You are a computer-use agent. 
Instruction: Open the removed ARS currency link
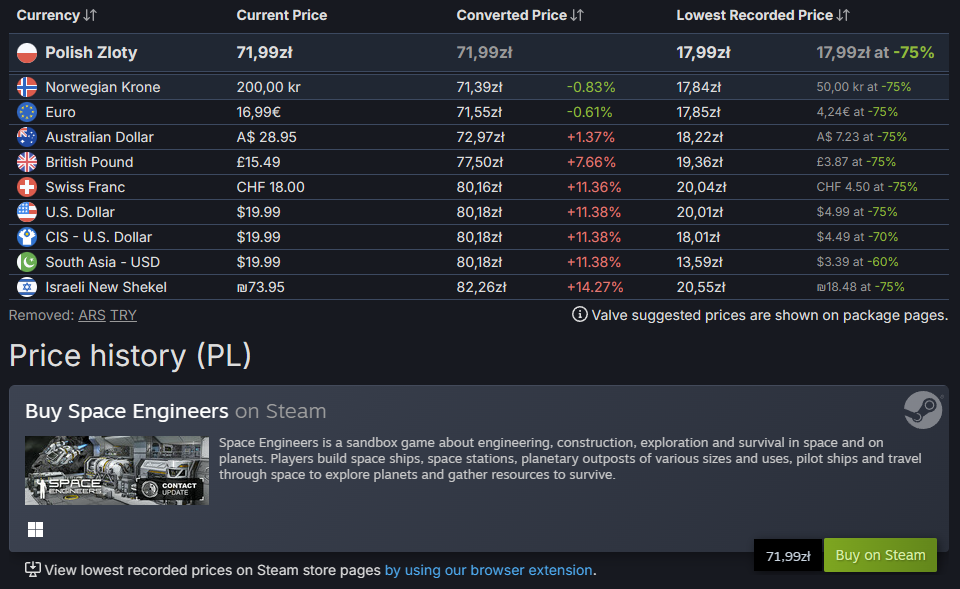(x=92, y=315)
